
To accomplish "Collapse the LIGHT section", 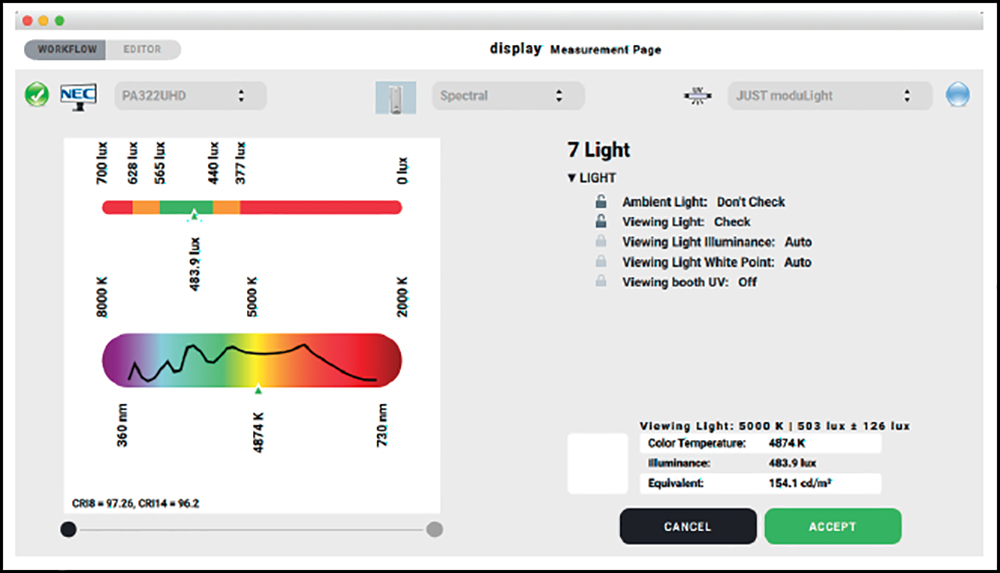I will [x=572, y=178].
